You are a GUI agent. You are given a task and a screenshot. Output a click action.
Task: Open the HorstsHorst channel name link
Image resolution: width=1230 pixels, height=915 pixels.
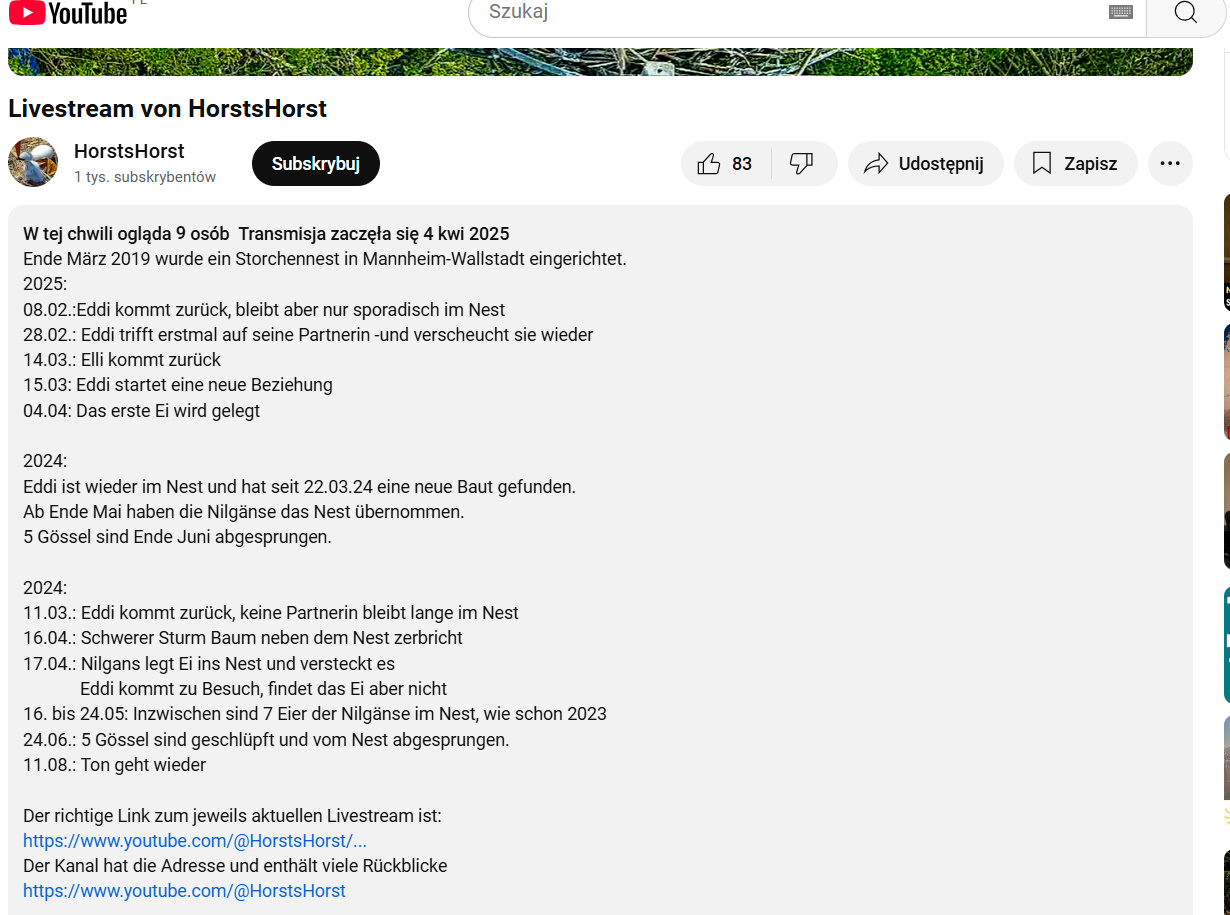[x=129, y=151]
